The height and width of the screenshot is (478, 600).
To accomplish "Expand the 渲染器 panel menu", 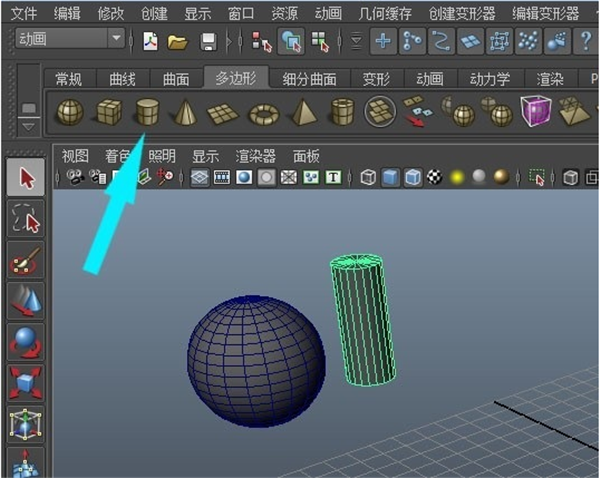I will (x=257, y=156).
